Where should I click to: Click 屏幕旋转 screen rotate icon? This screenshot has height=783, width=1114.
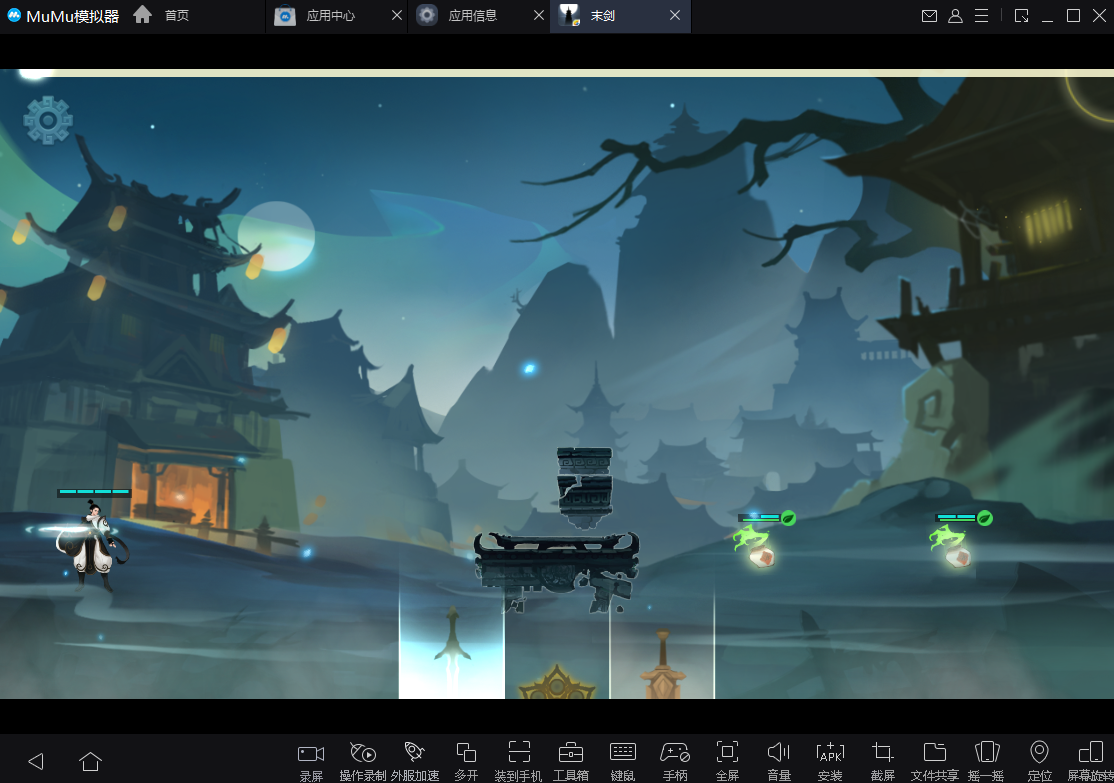[x=1091, y=761]
